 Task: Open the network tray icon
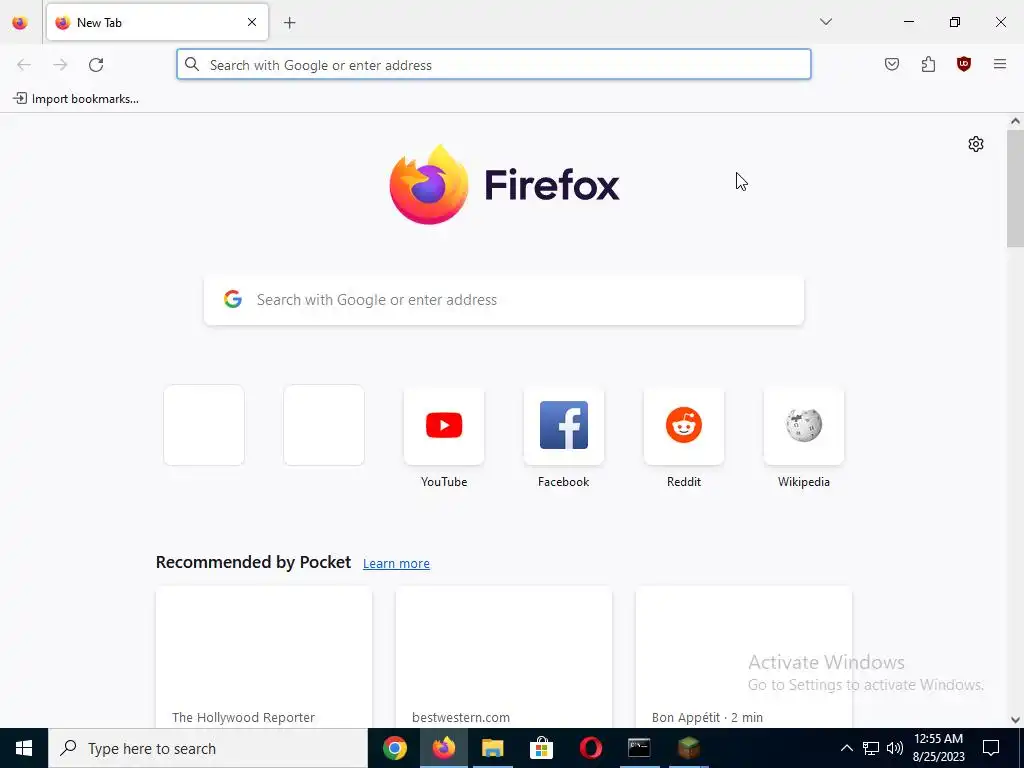pos(871,748)
